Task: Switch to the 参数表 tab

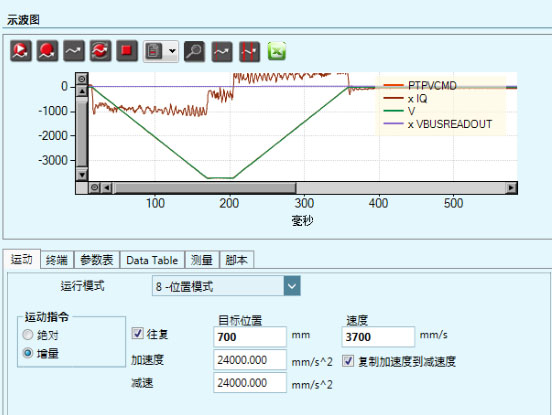Action: click(97, 260)
